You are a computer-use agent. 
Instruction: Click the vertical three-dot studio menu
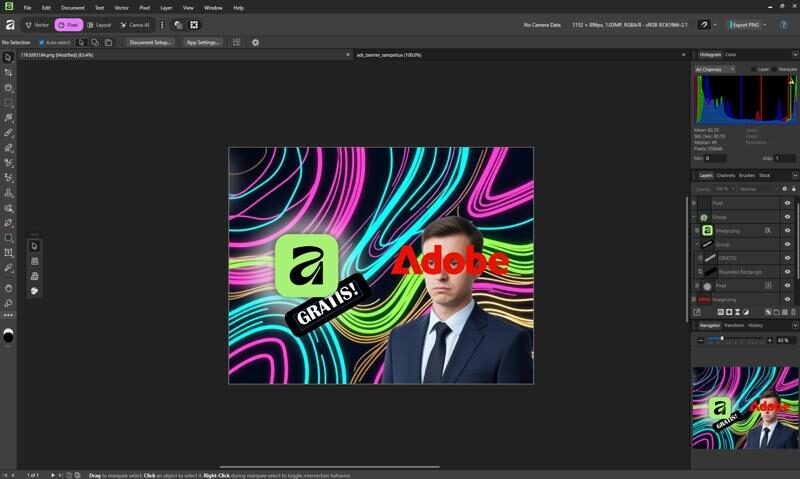(x=162, y=24)
